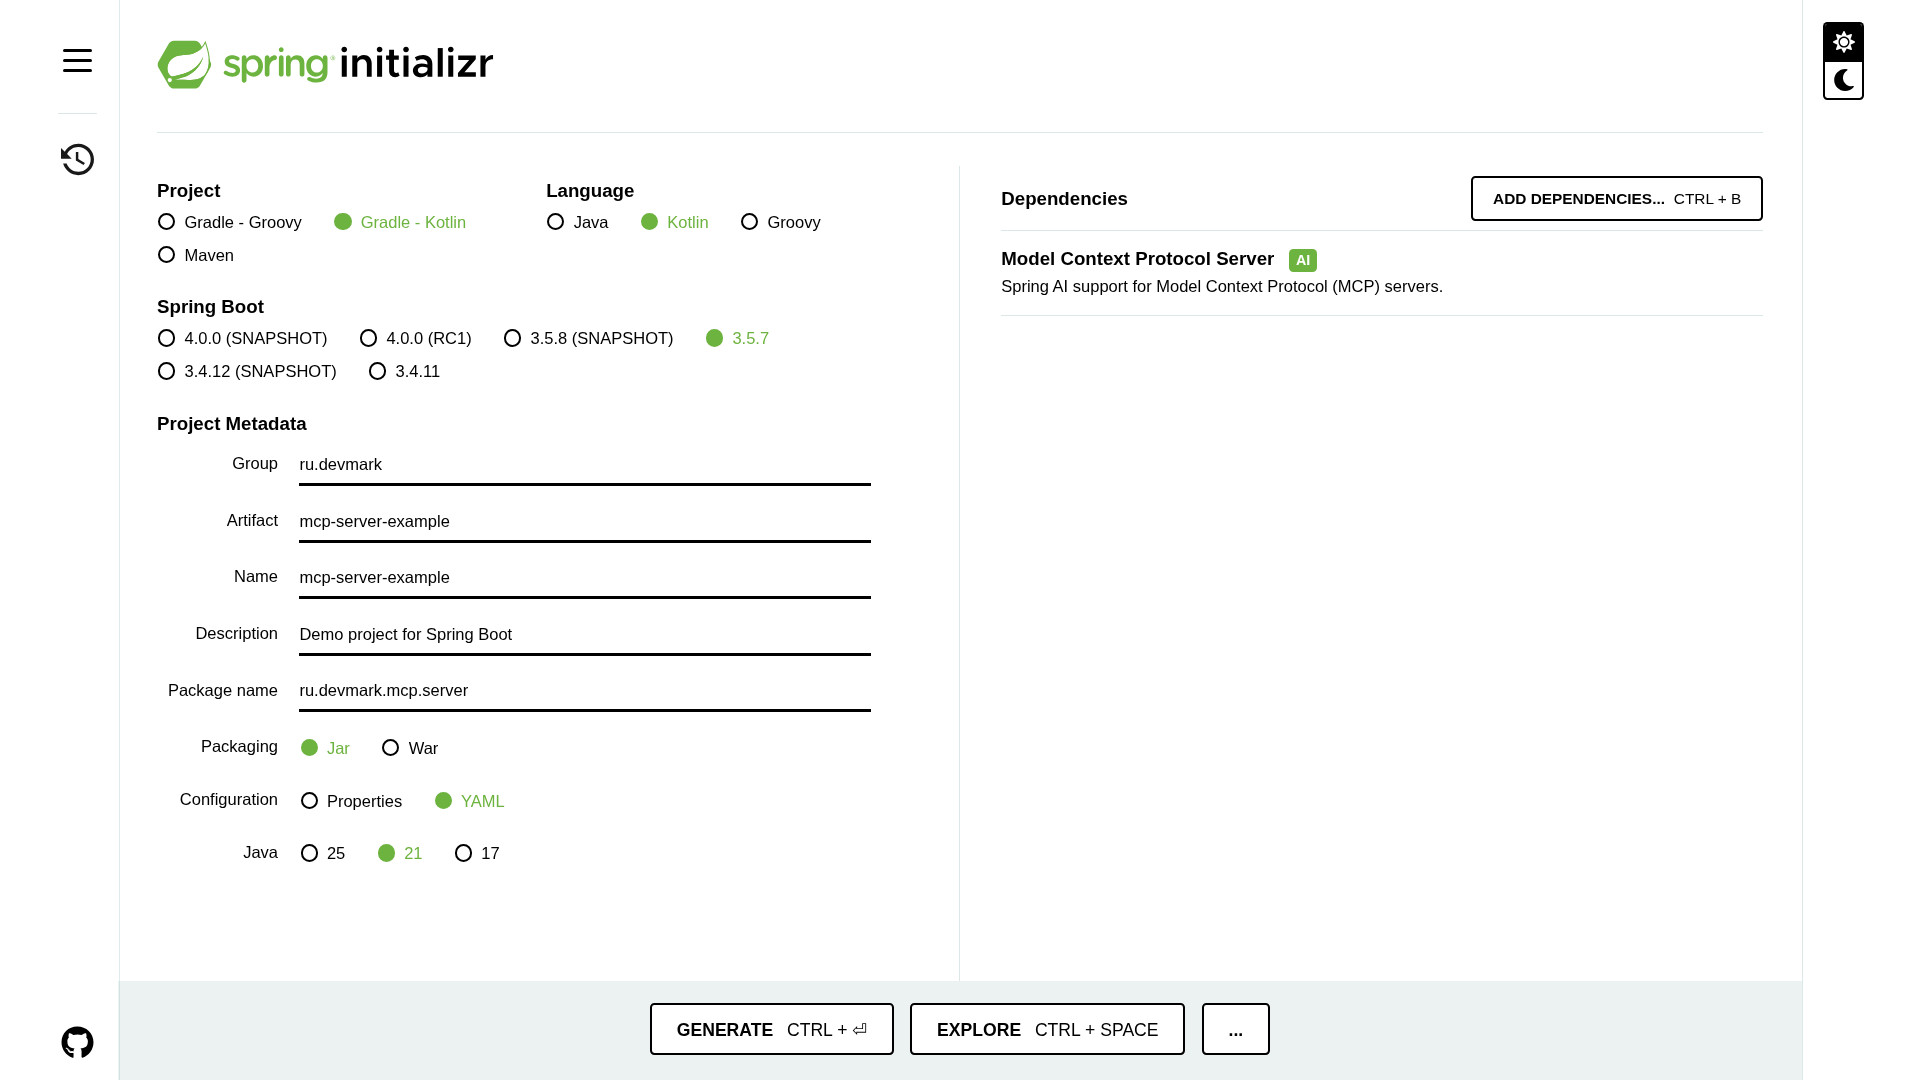This screenshot has height=1080, width=1920.
Task: Click the Group input field
Action: (584, 465)
